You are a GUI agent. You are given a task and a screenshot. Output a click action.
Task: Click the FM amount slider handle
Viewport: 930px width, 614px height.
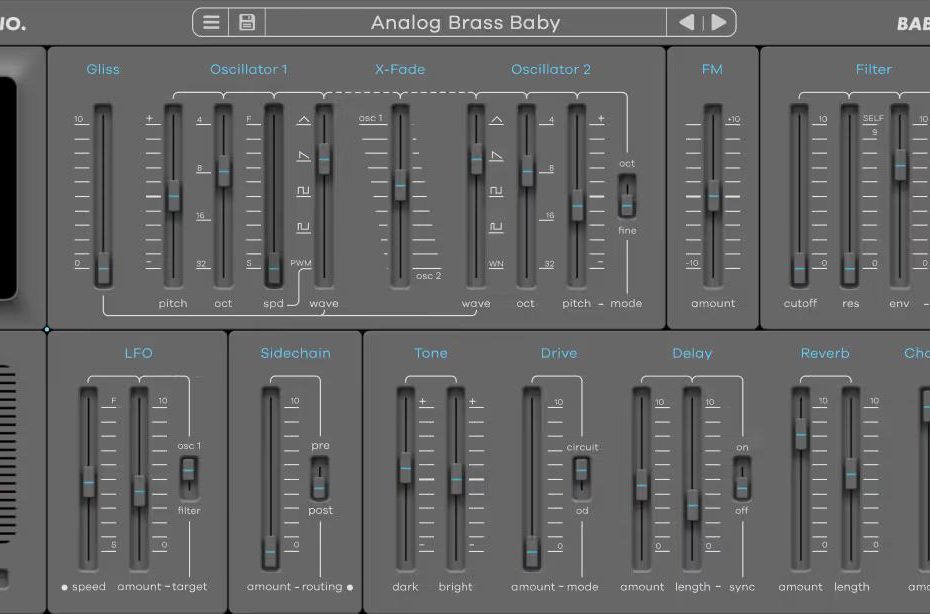pos(713,196)
